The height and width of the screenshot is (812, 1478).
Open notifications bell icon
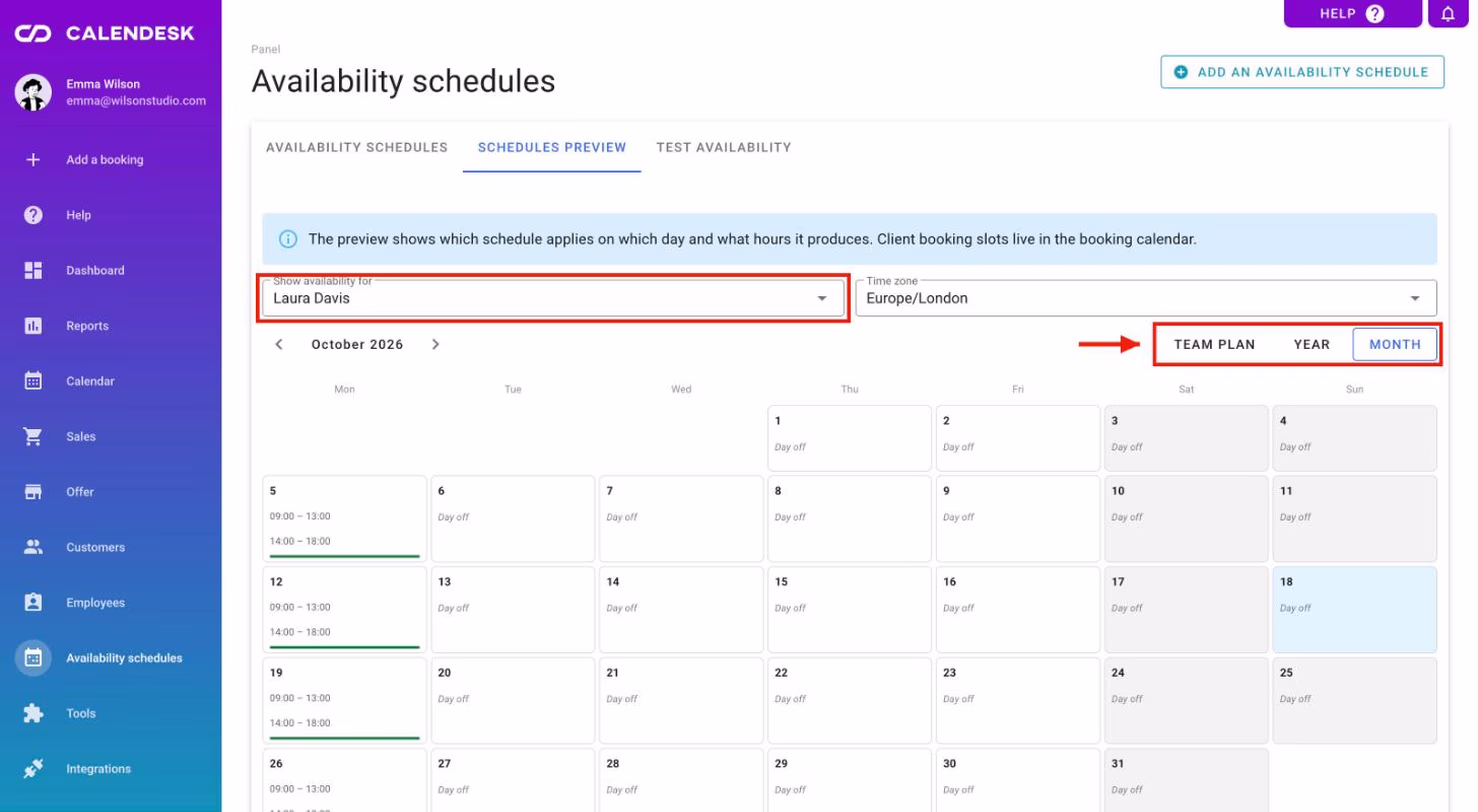(1448, 13)
